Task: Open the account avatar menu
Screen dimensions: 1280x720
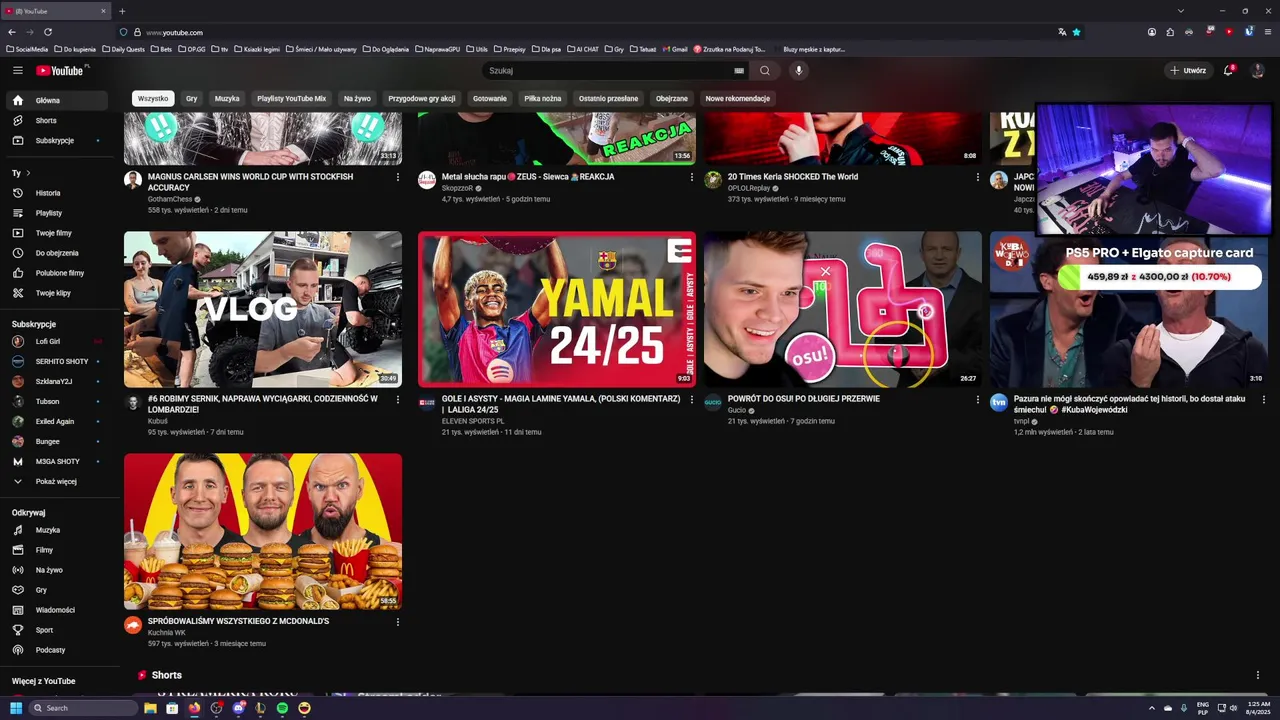Action: (1258, 70)
